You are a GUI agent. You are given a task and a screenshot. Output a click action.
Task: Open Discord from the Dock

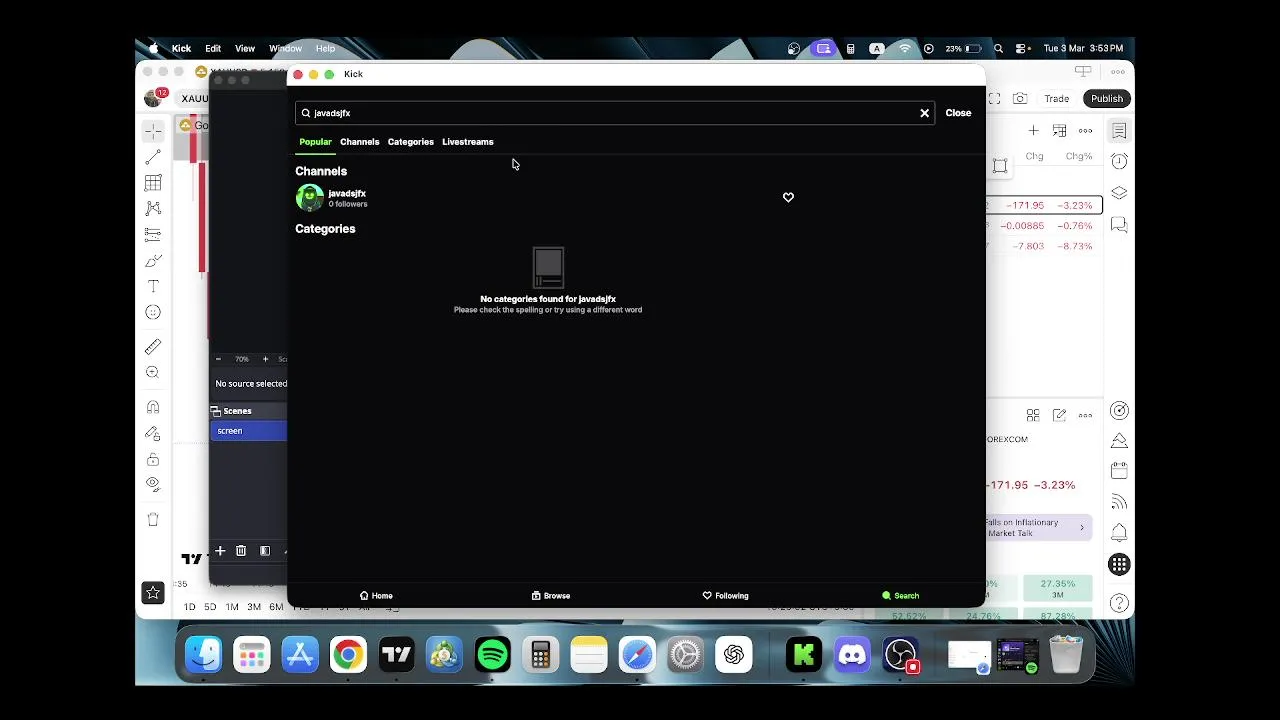tap(852, 655)
